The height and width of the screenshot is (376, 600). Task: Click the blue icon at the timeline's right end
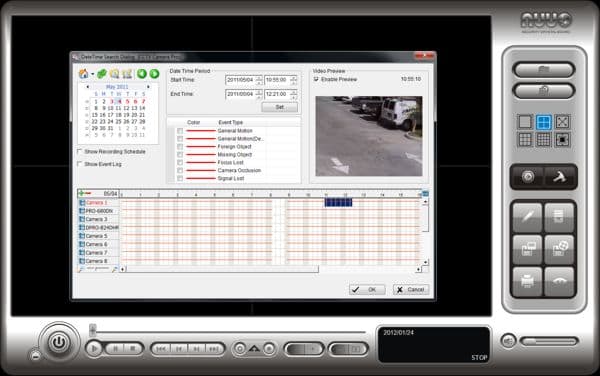pos(425,194)
